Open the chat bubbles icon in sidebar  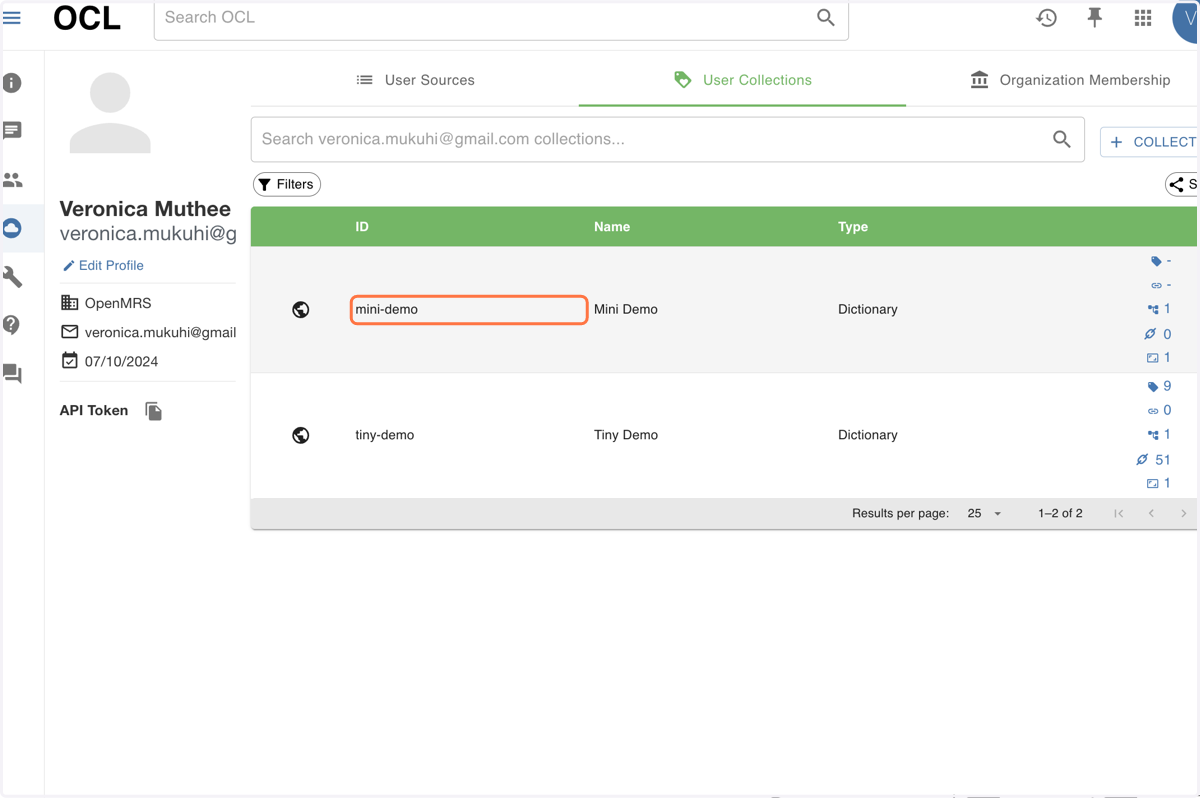point(12,373)
